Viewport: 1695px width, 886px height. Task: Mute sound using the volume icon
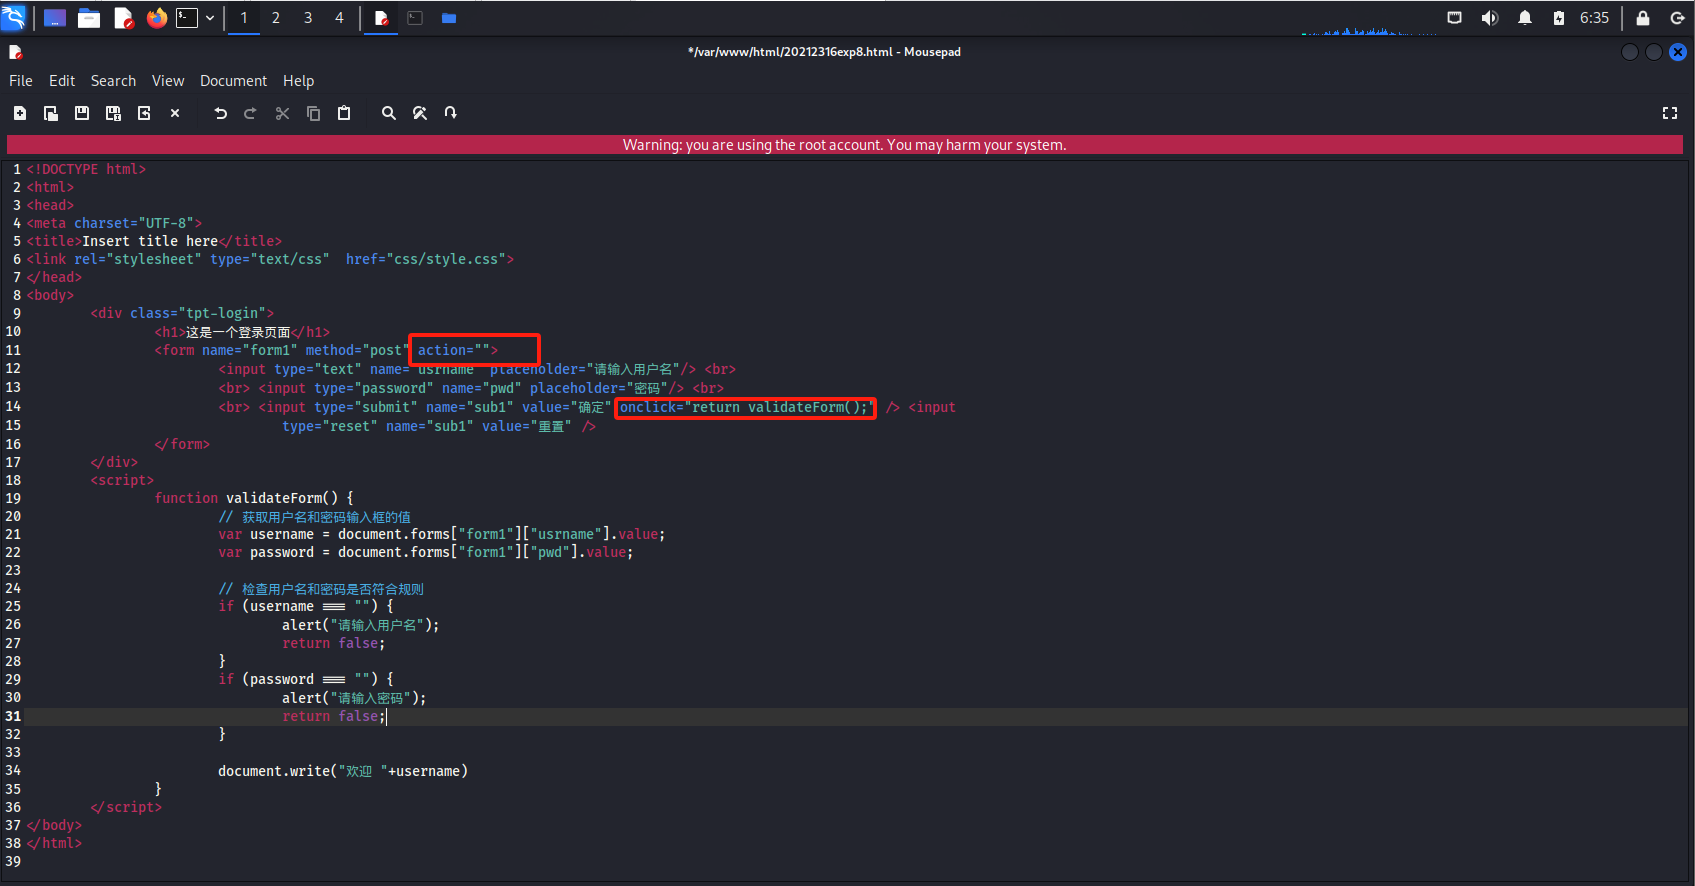(1489, 18)
